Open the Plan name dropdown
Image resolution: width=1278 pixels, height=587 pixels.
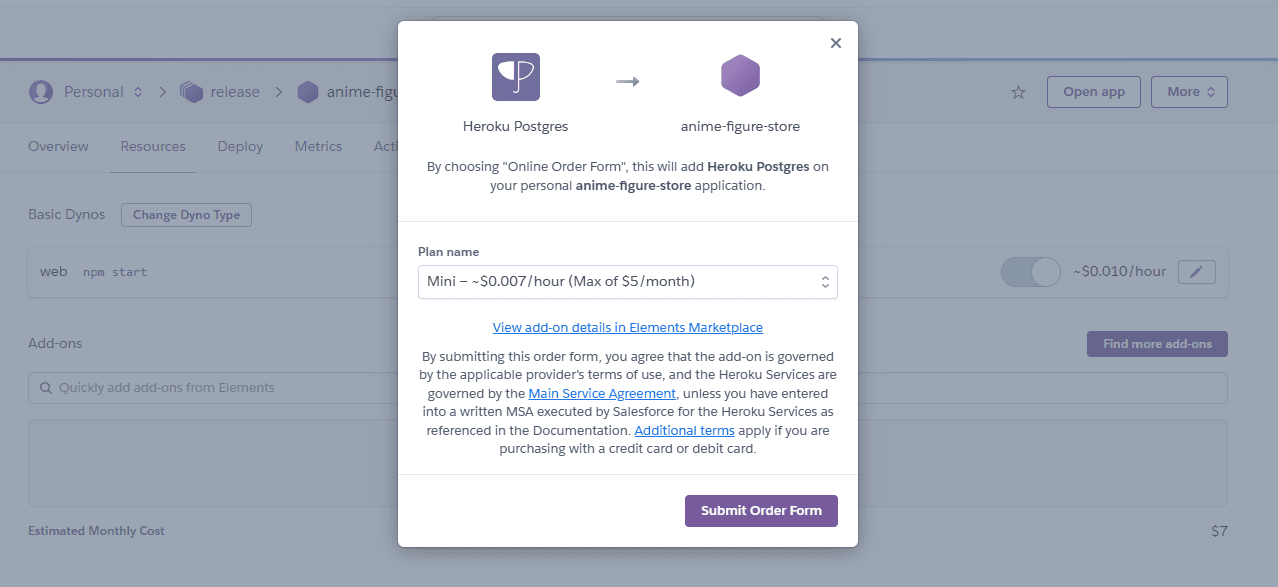click(628, 281)
